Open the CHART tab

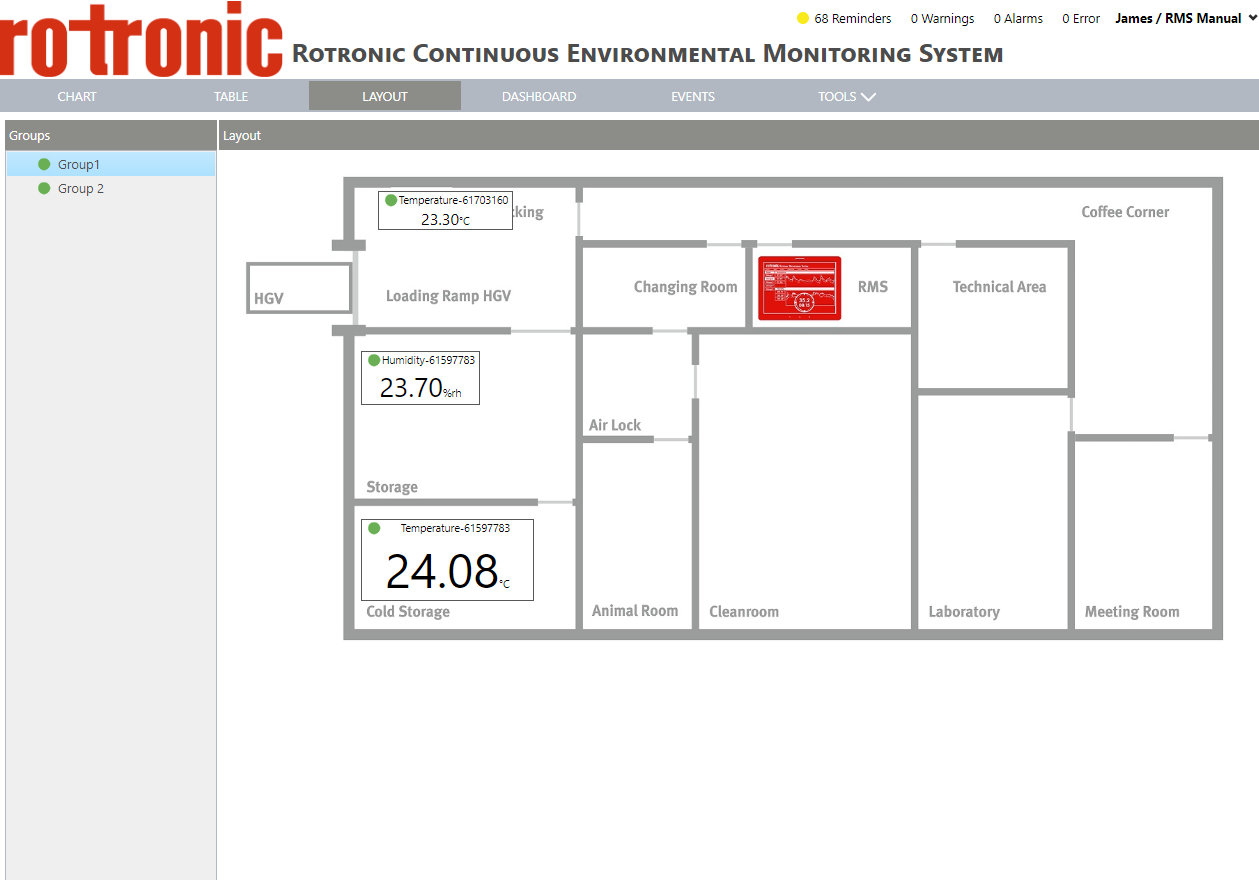pyautogui.click(x=77, y=97)
